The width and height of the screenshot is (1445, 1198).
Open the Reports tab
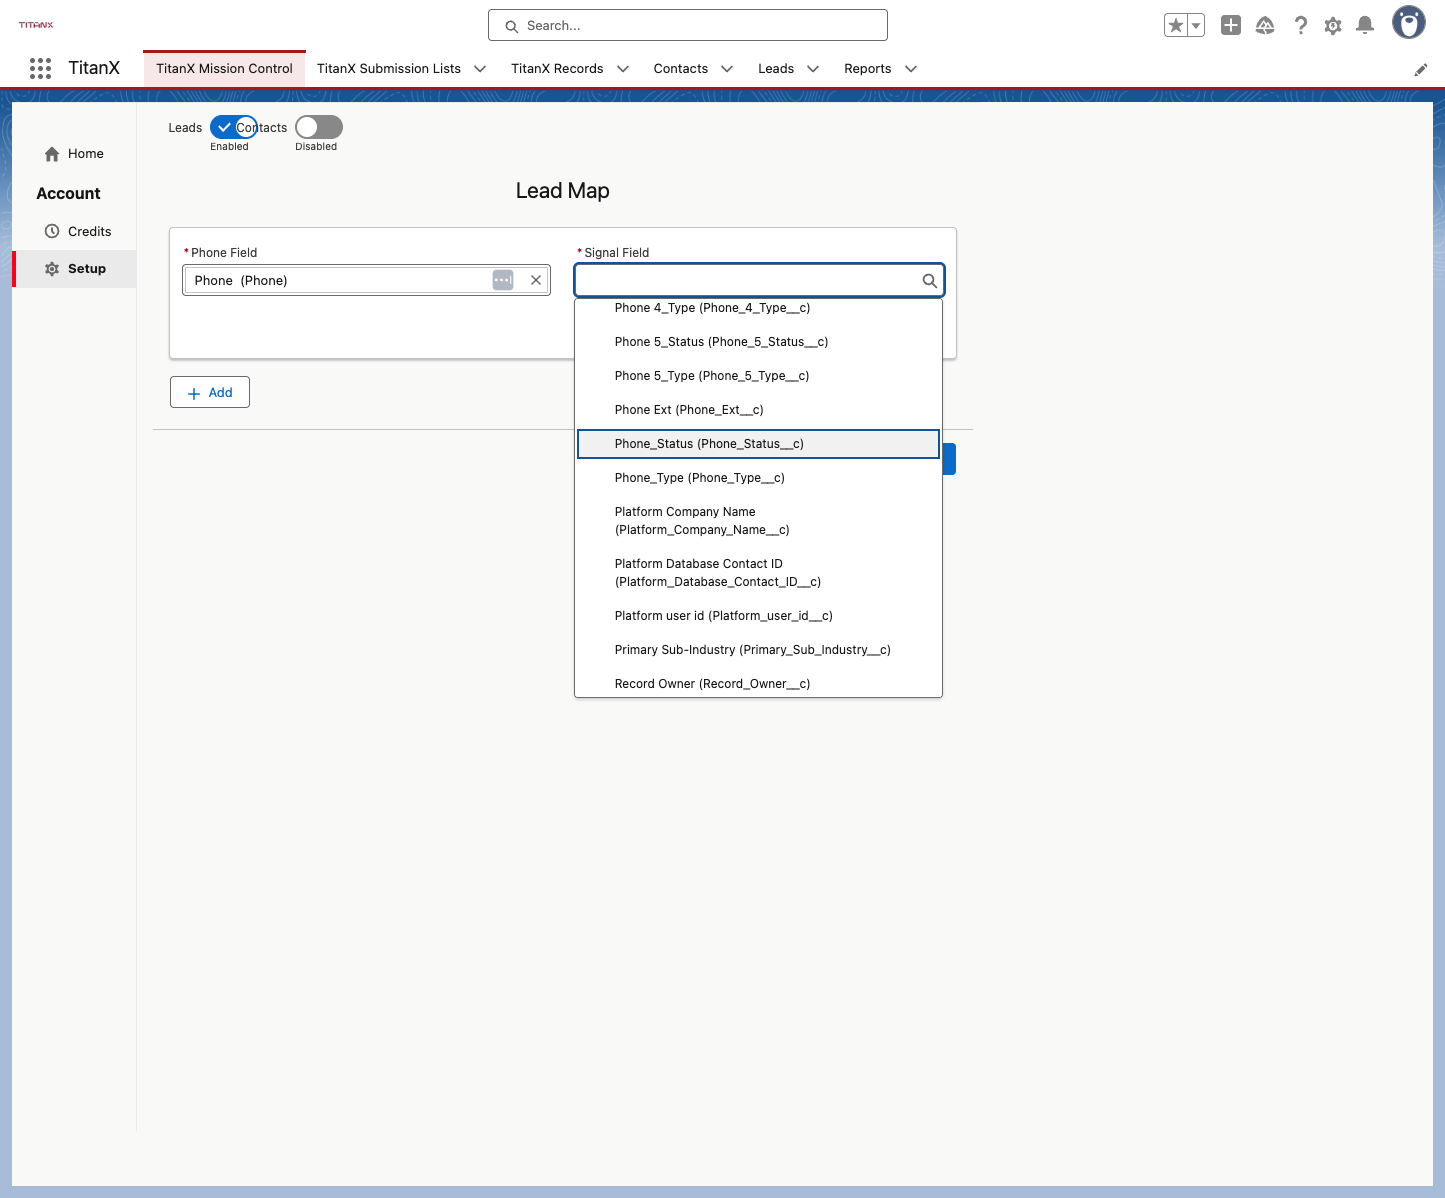click(867, 69)
